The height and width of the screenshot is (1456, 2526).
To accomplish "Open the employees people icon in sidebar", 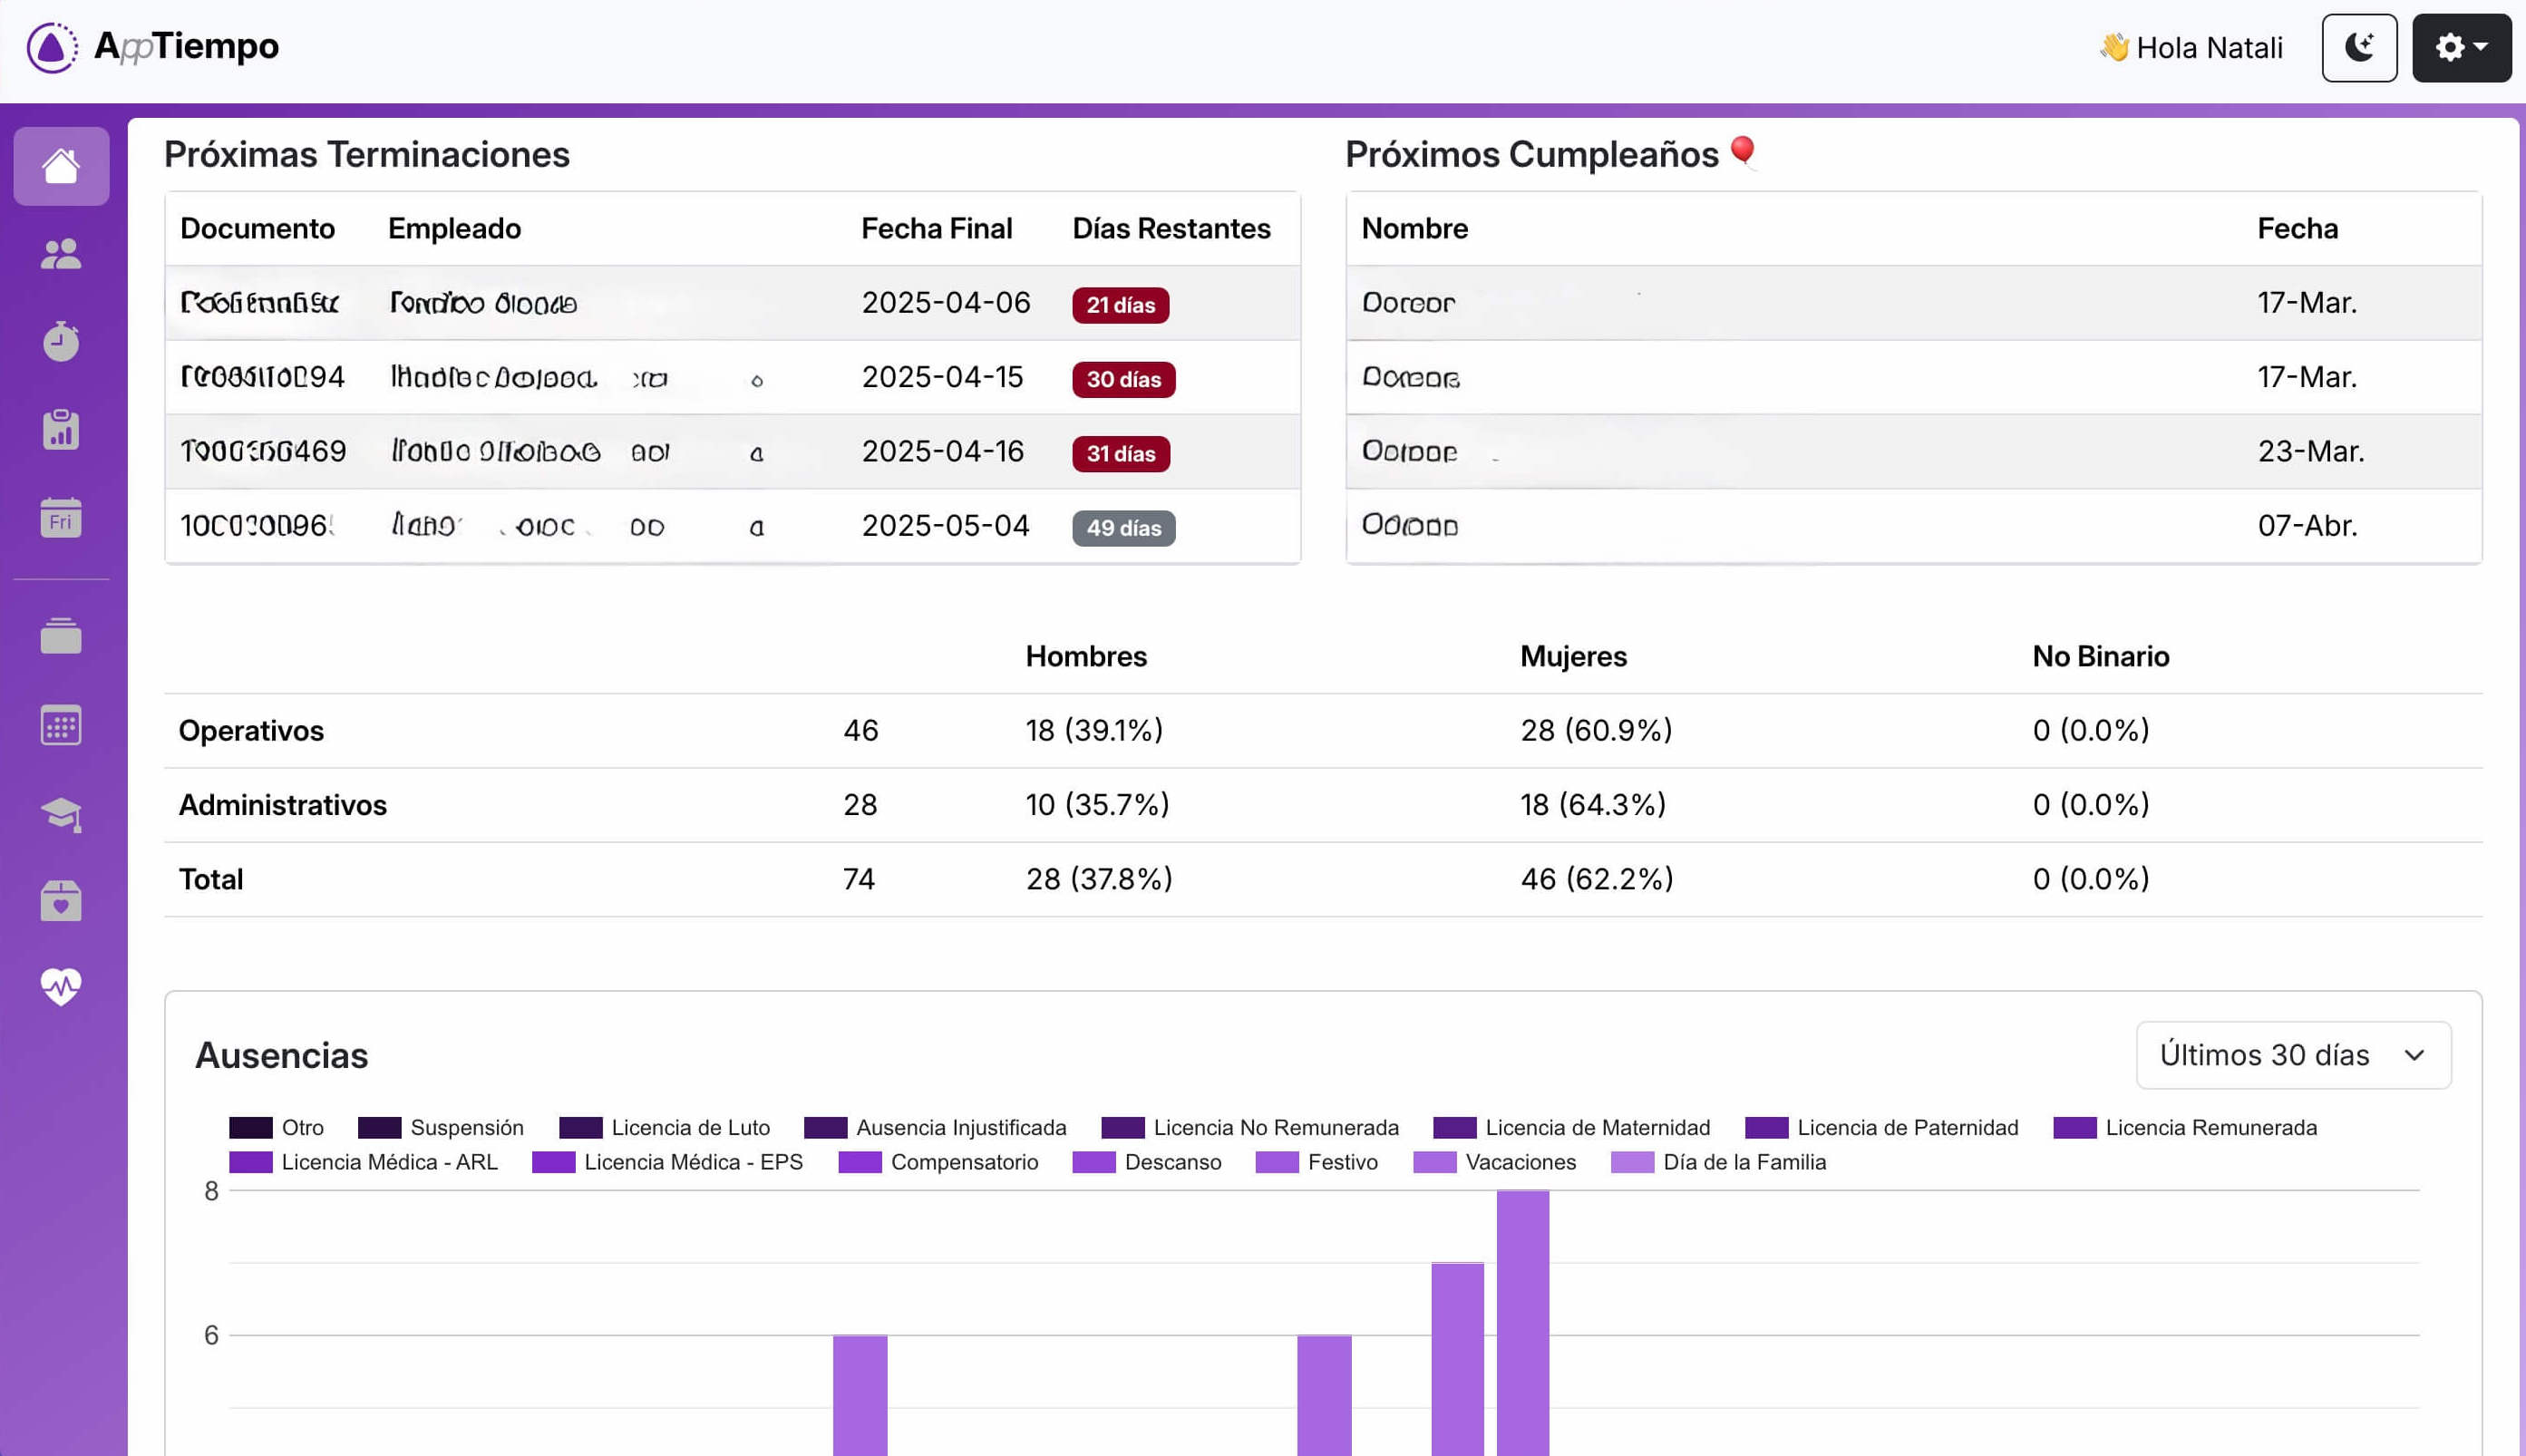I will (61, 254).
